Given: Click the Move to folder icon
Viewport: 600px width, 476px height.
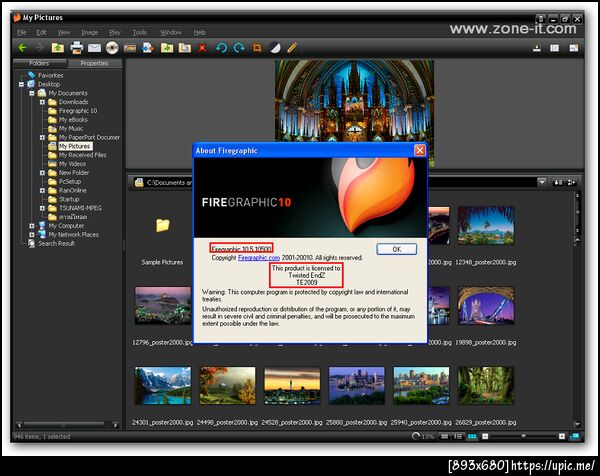Looking at the screenshot, I should (167, 48).
